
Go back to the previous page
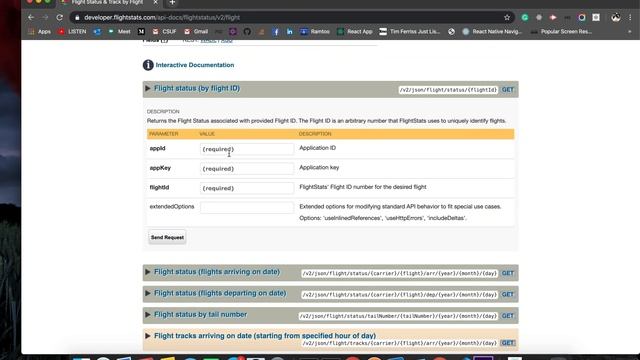pyautogui.click(x=31, y=18)
